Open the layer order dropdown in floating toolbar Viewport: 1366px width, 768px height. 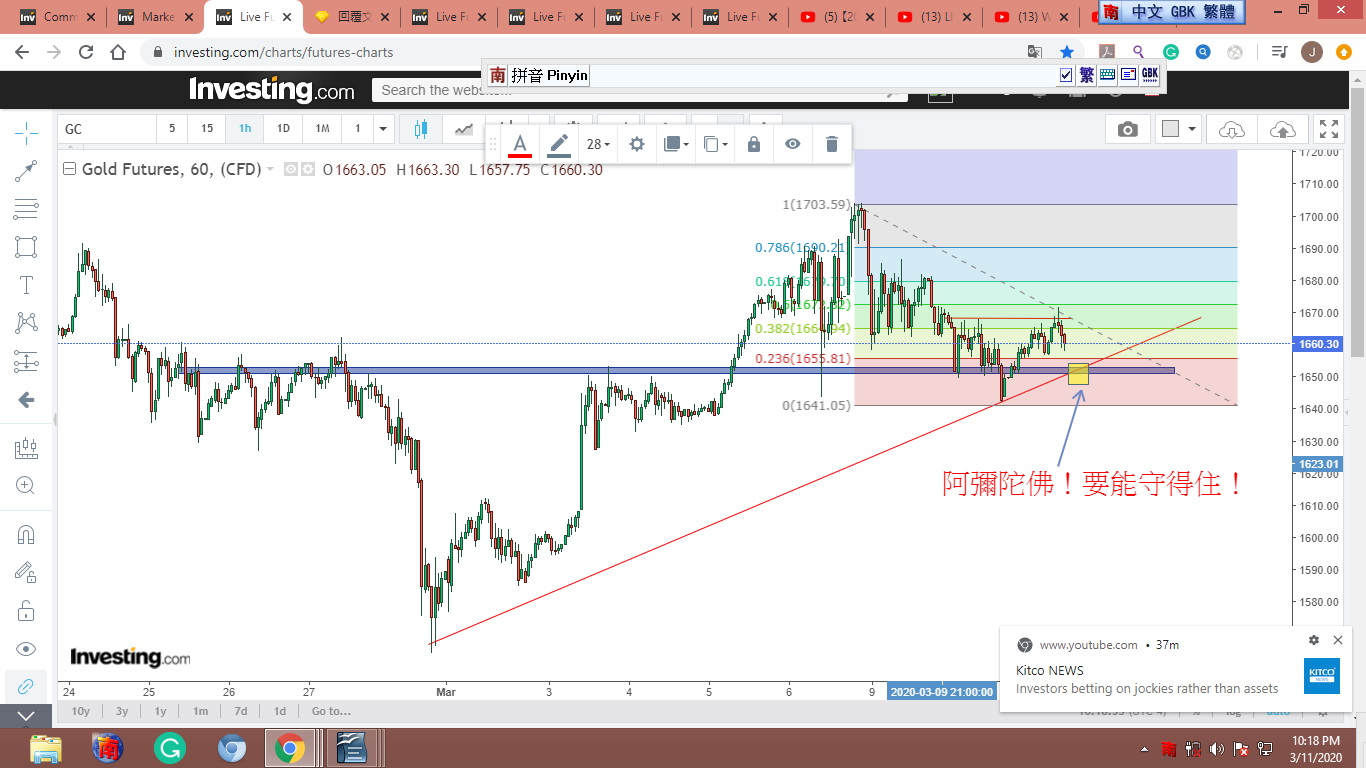[x=676, y=144]
